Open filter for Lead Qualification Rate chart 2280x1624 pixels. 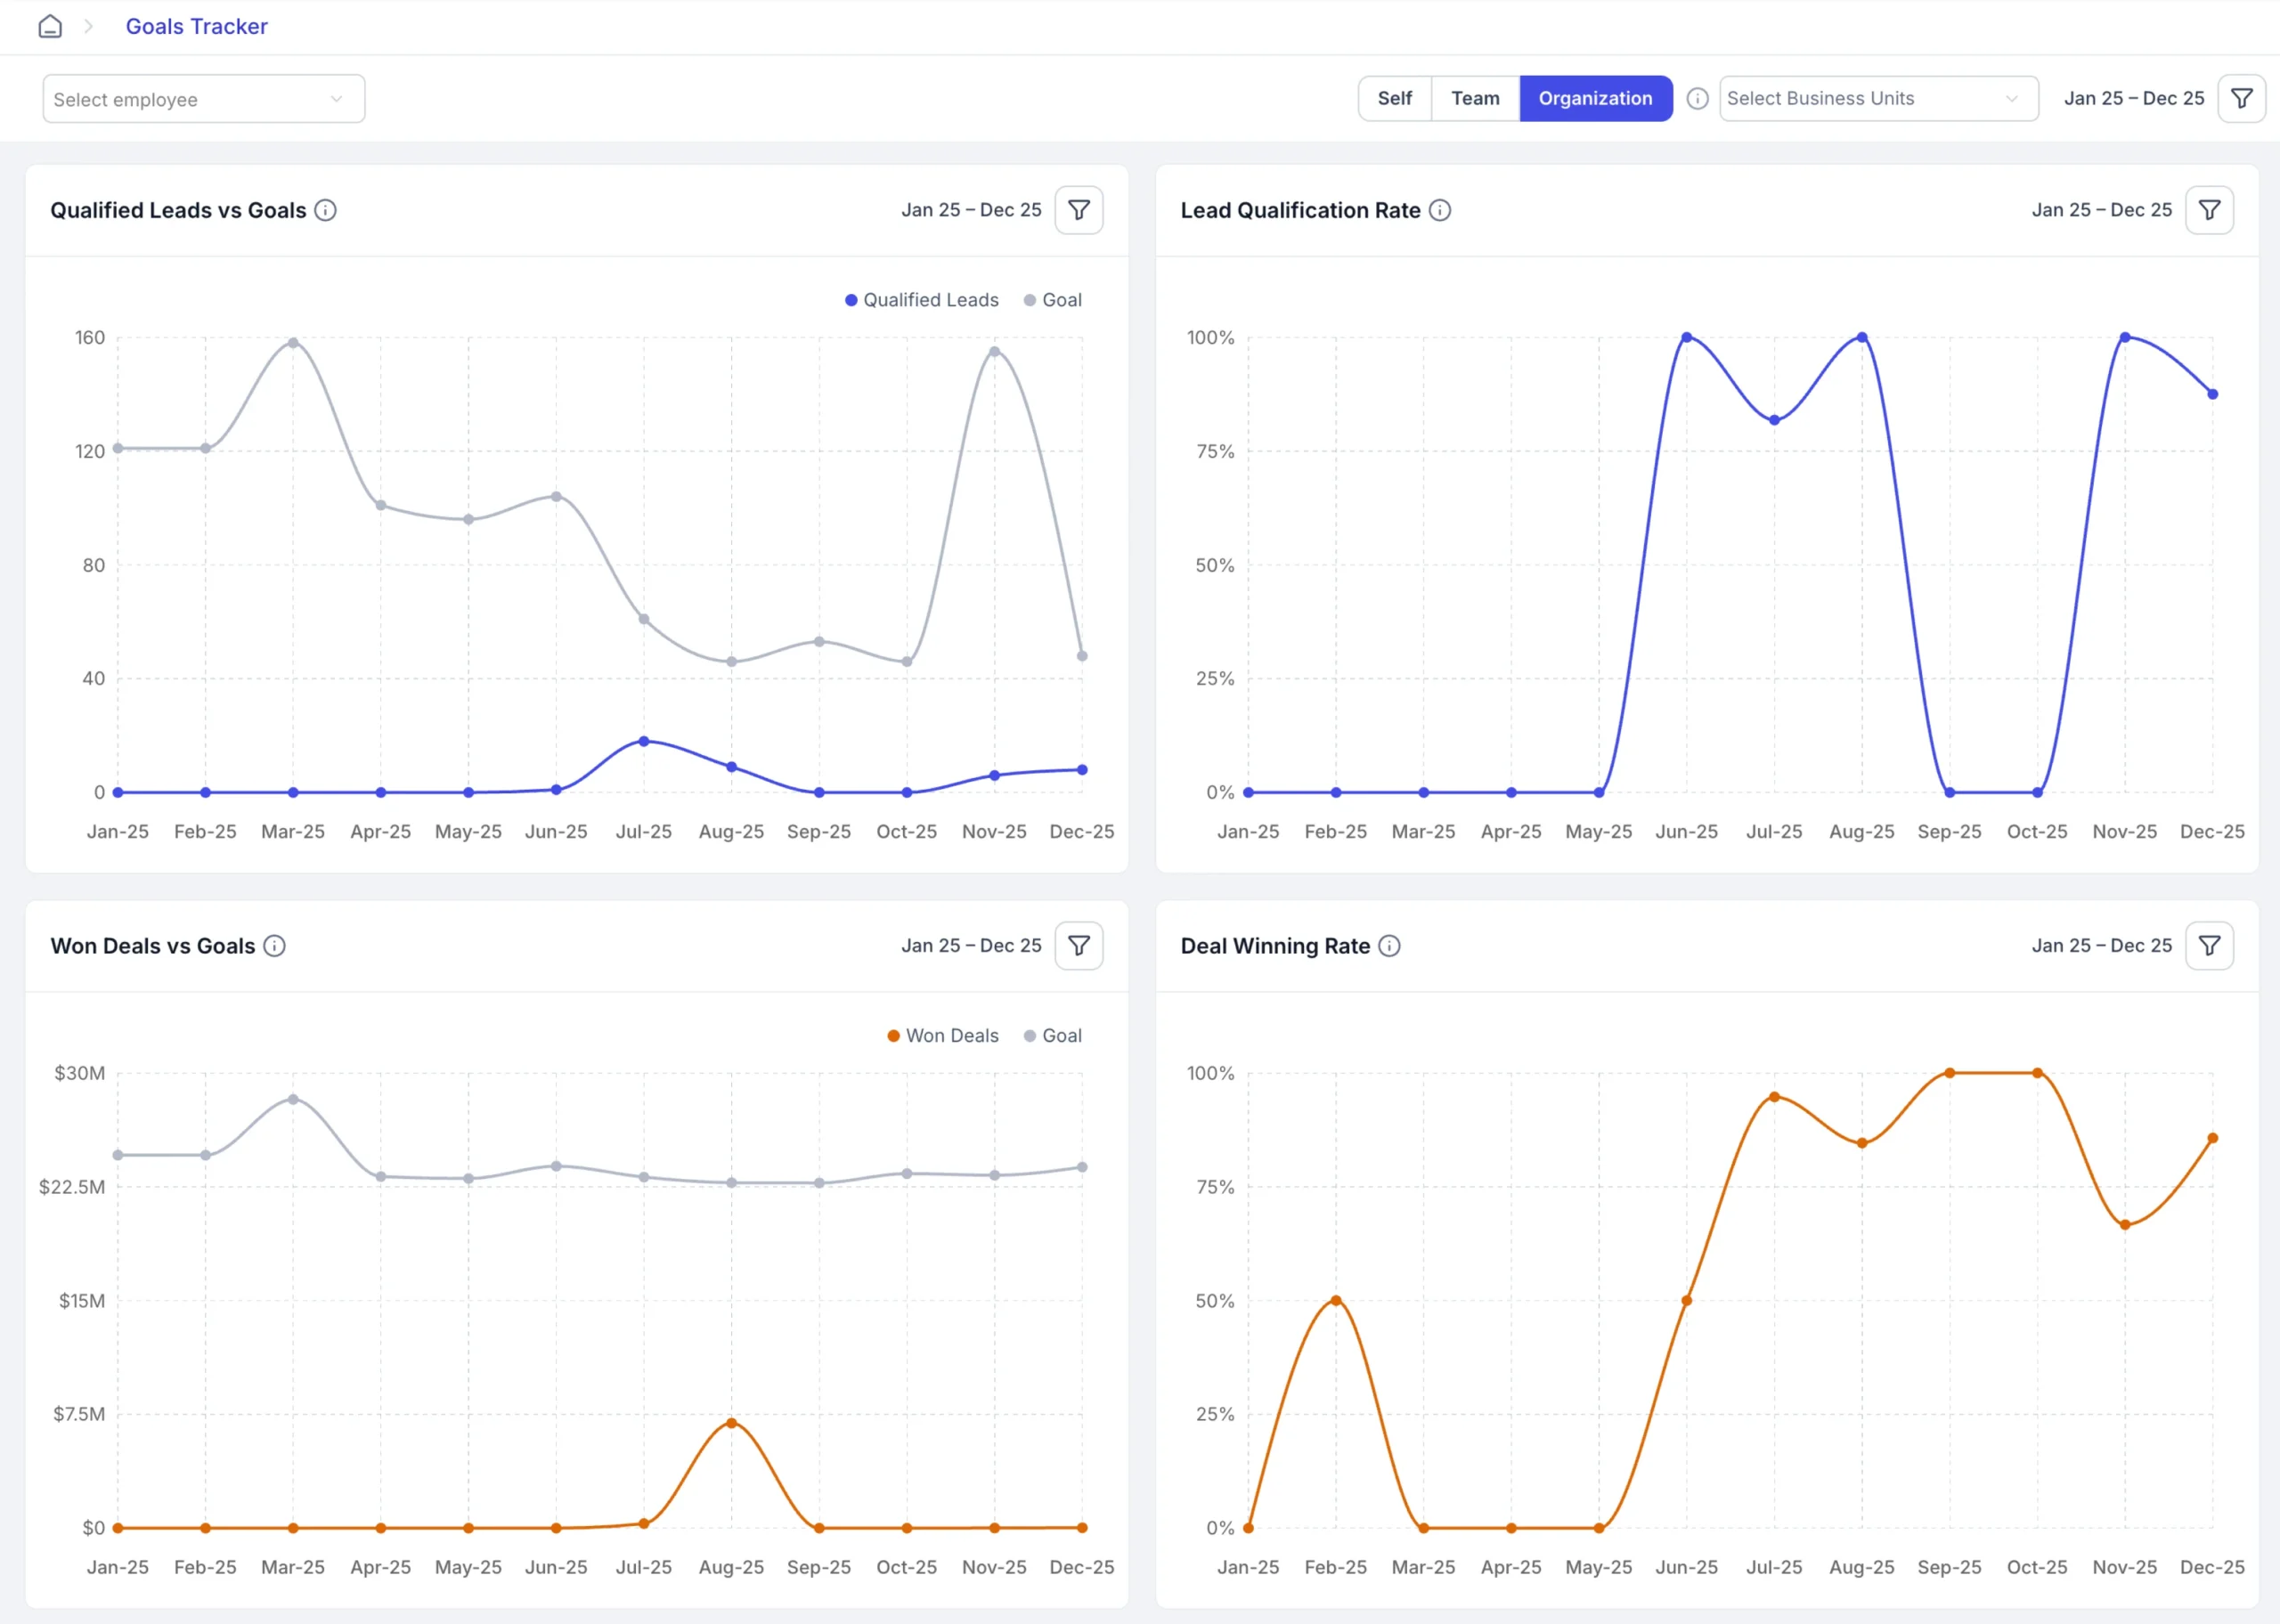2209,210
